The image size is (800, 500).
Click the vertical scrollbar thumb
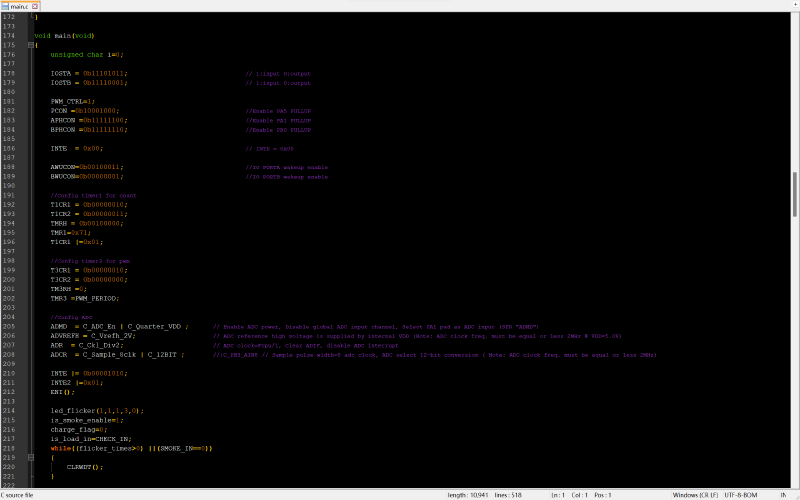tap(795, 194)
